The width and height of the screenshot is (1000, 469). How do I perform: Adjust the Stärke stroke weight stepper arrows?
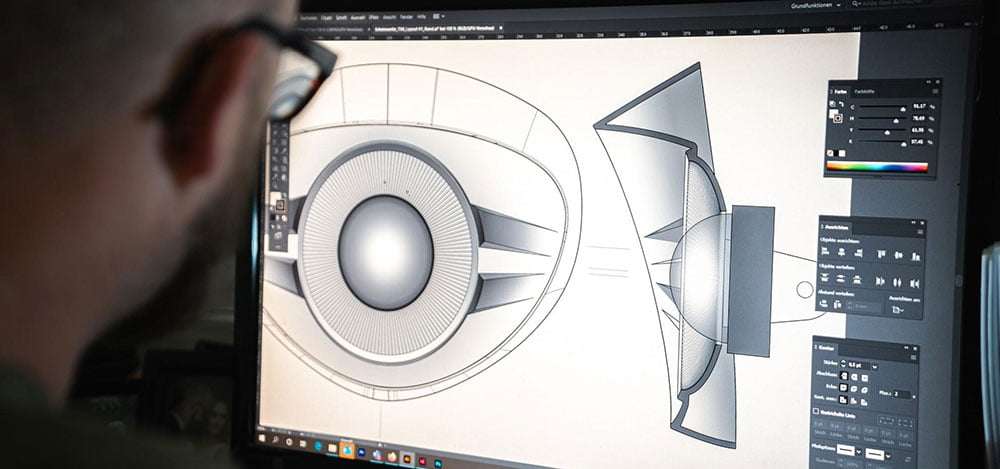[843, 364]
